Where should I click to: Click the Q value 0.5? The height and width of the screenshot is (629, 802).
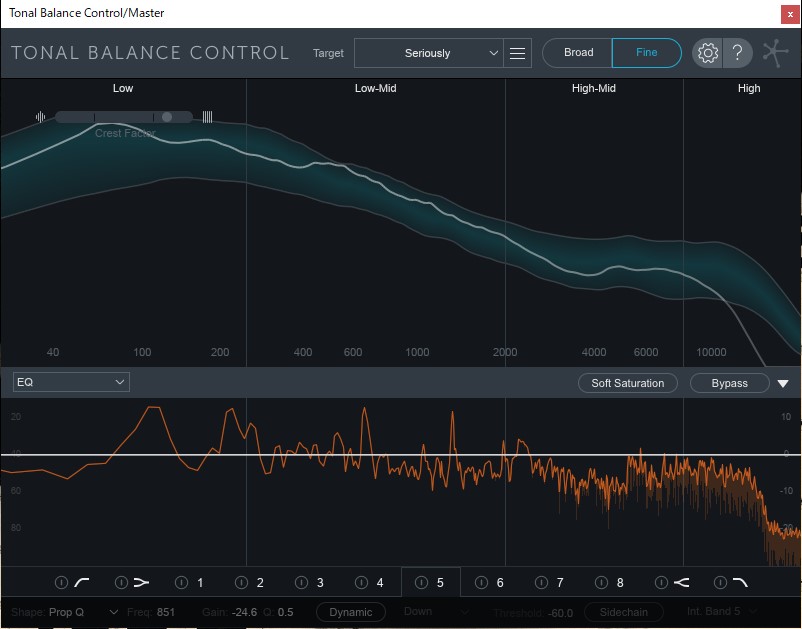[285, 612]
